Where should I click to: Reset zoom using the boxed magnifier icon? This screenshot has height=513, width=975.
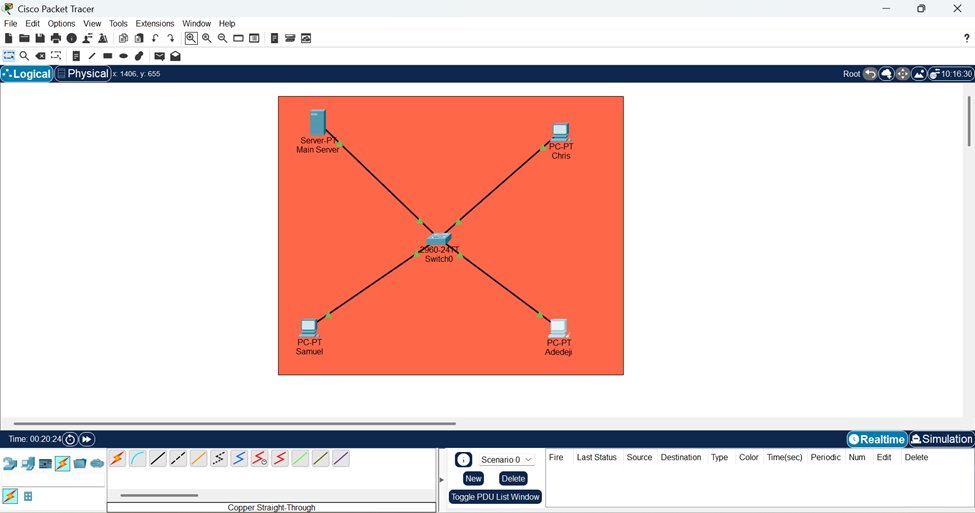pos(191,39)
